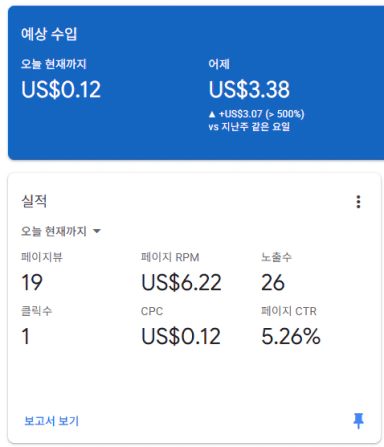Click the pin icon on 실적 card

pos(358,421)
